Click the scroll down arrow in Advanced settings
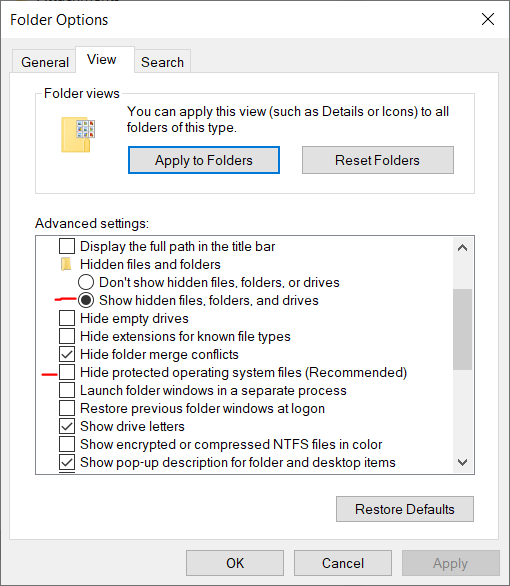Screen dimensions: 510x586 463,462
